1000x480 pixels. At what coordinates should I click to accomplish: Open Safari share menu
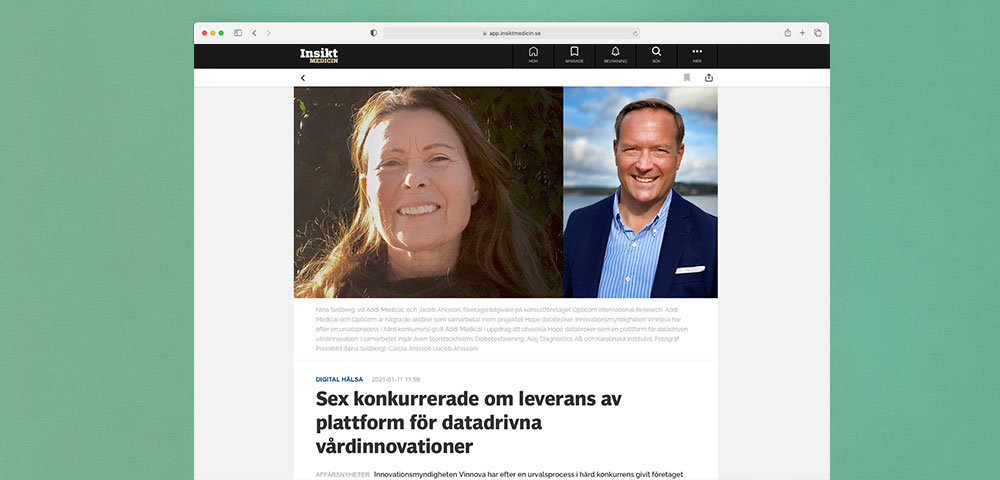(x=788, y=33)
